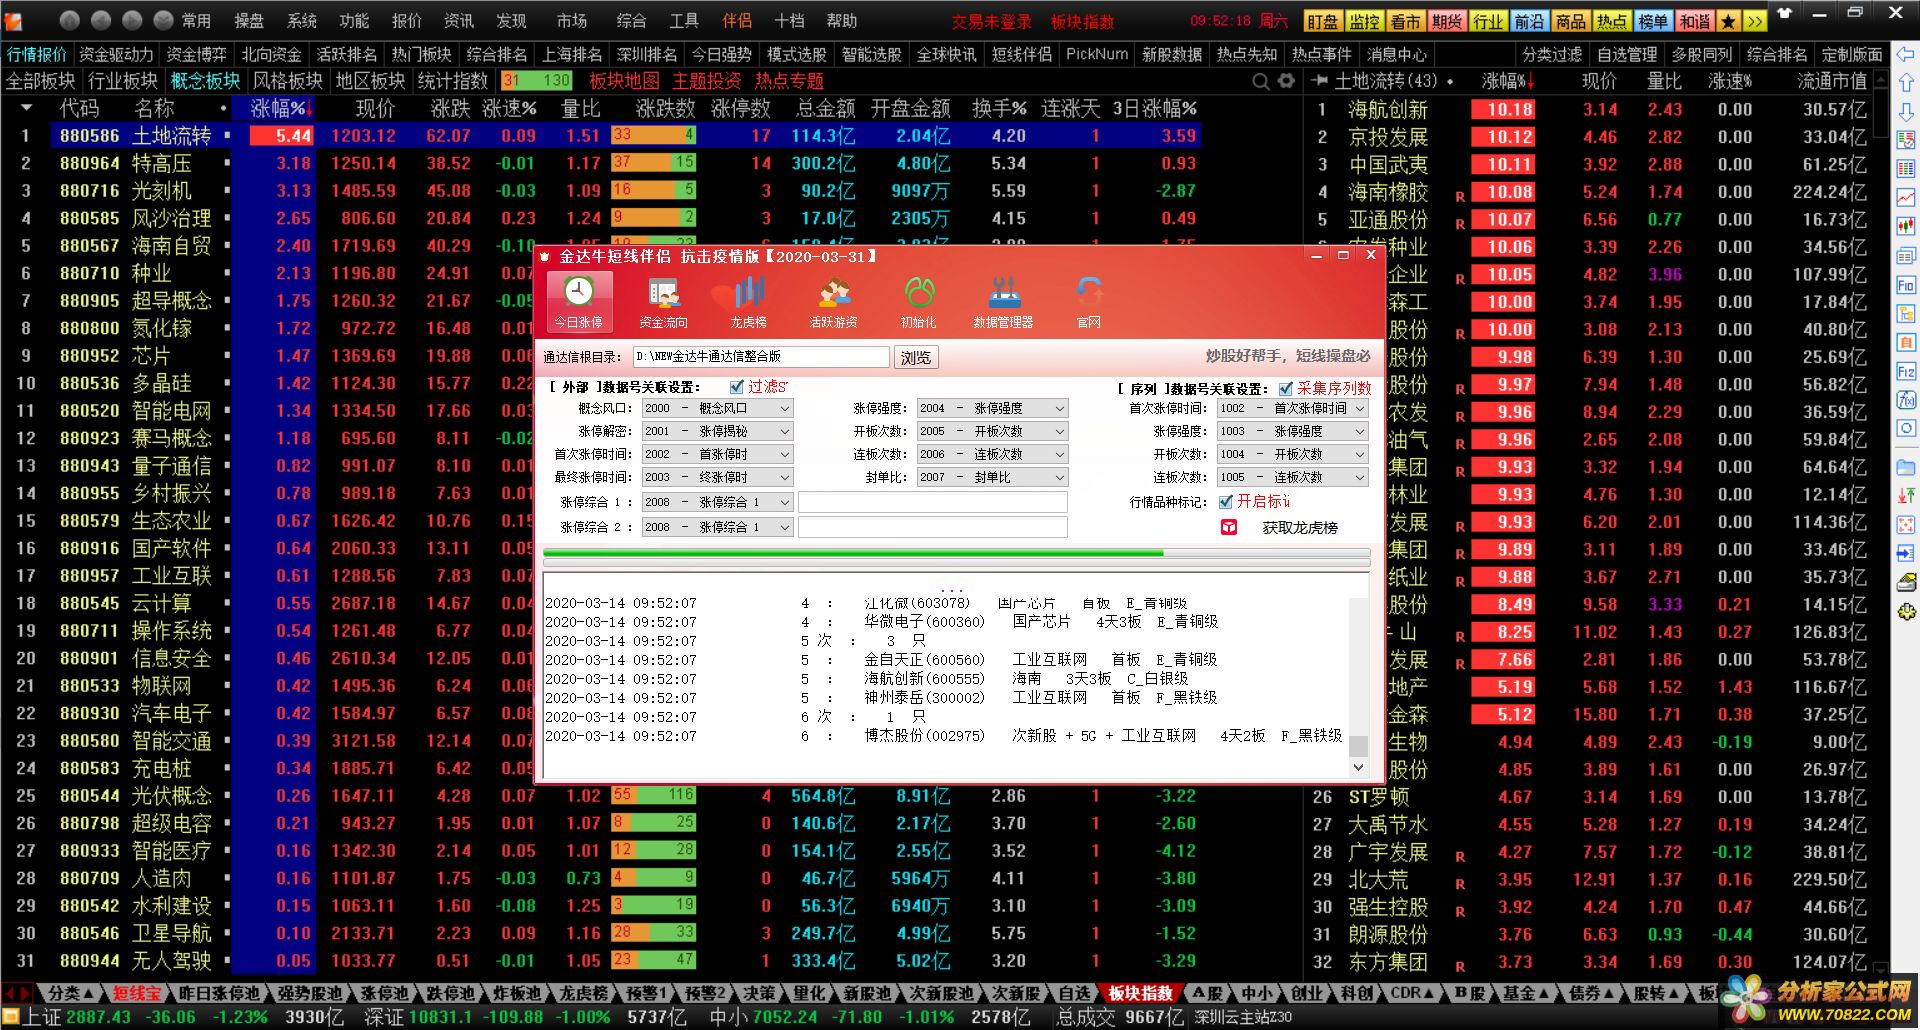Click the 初始化 icon
Image resolution: width=1920 pixels, height=1030 pixels.
(x=918, y=301)
